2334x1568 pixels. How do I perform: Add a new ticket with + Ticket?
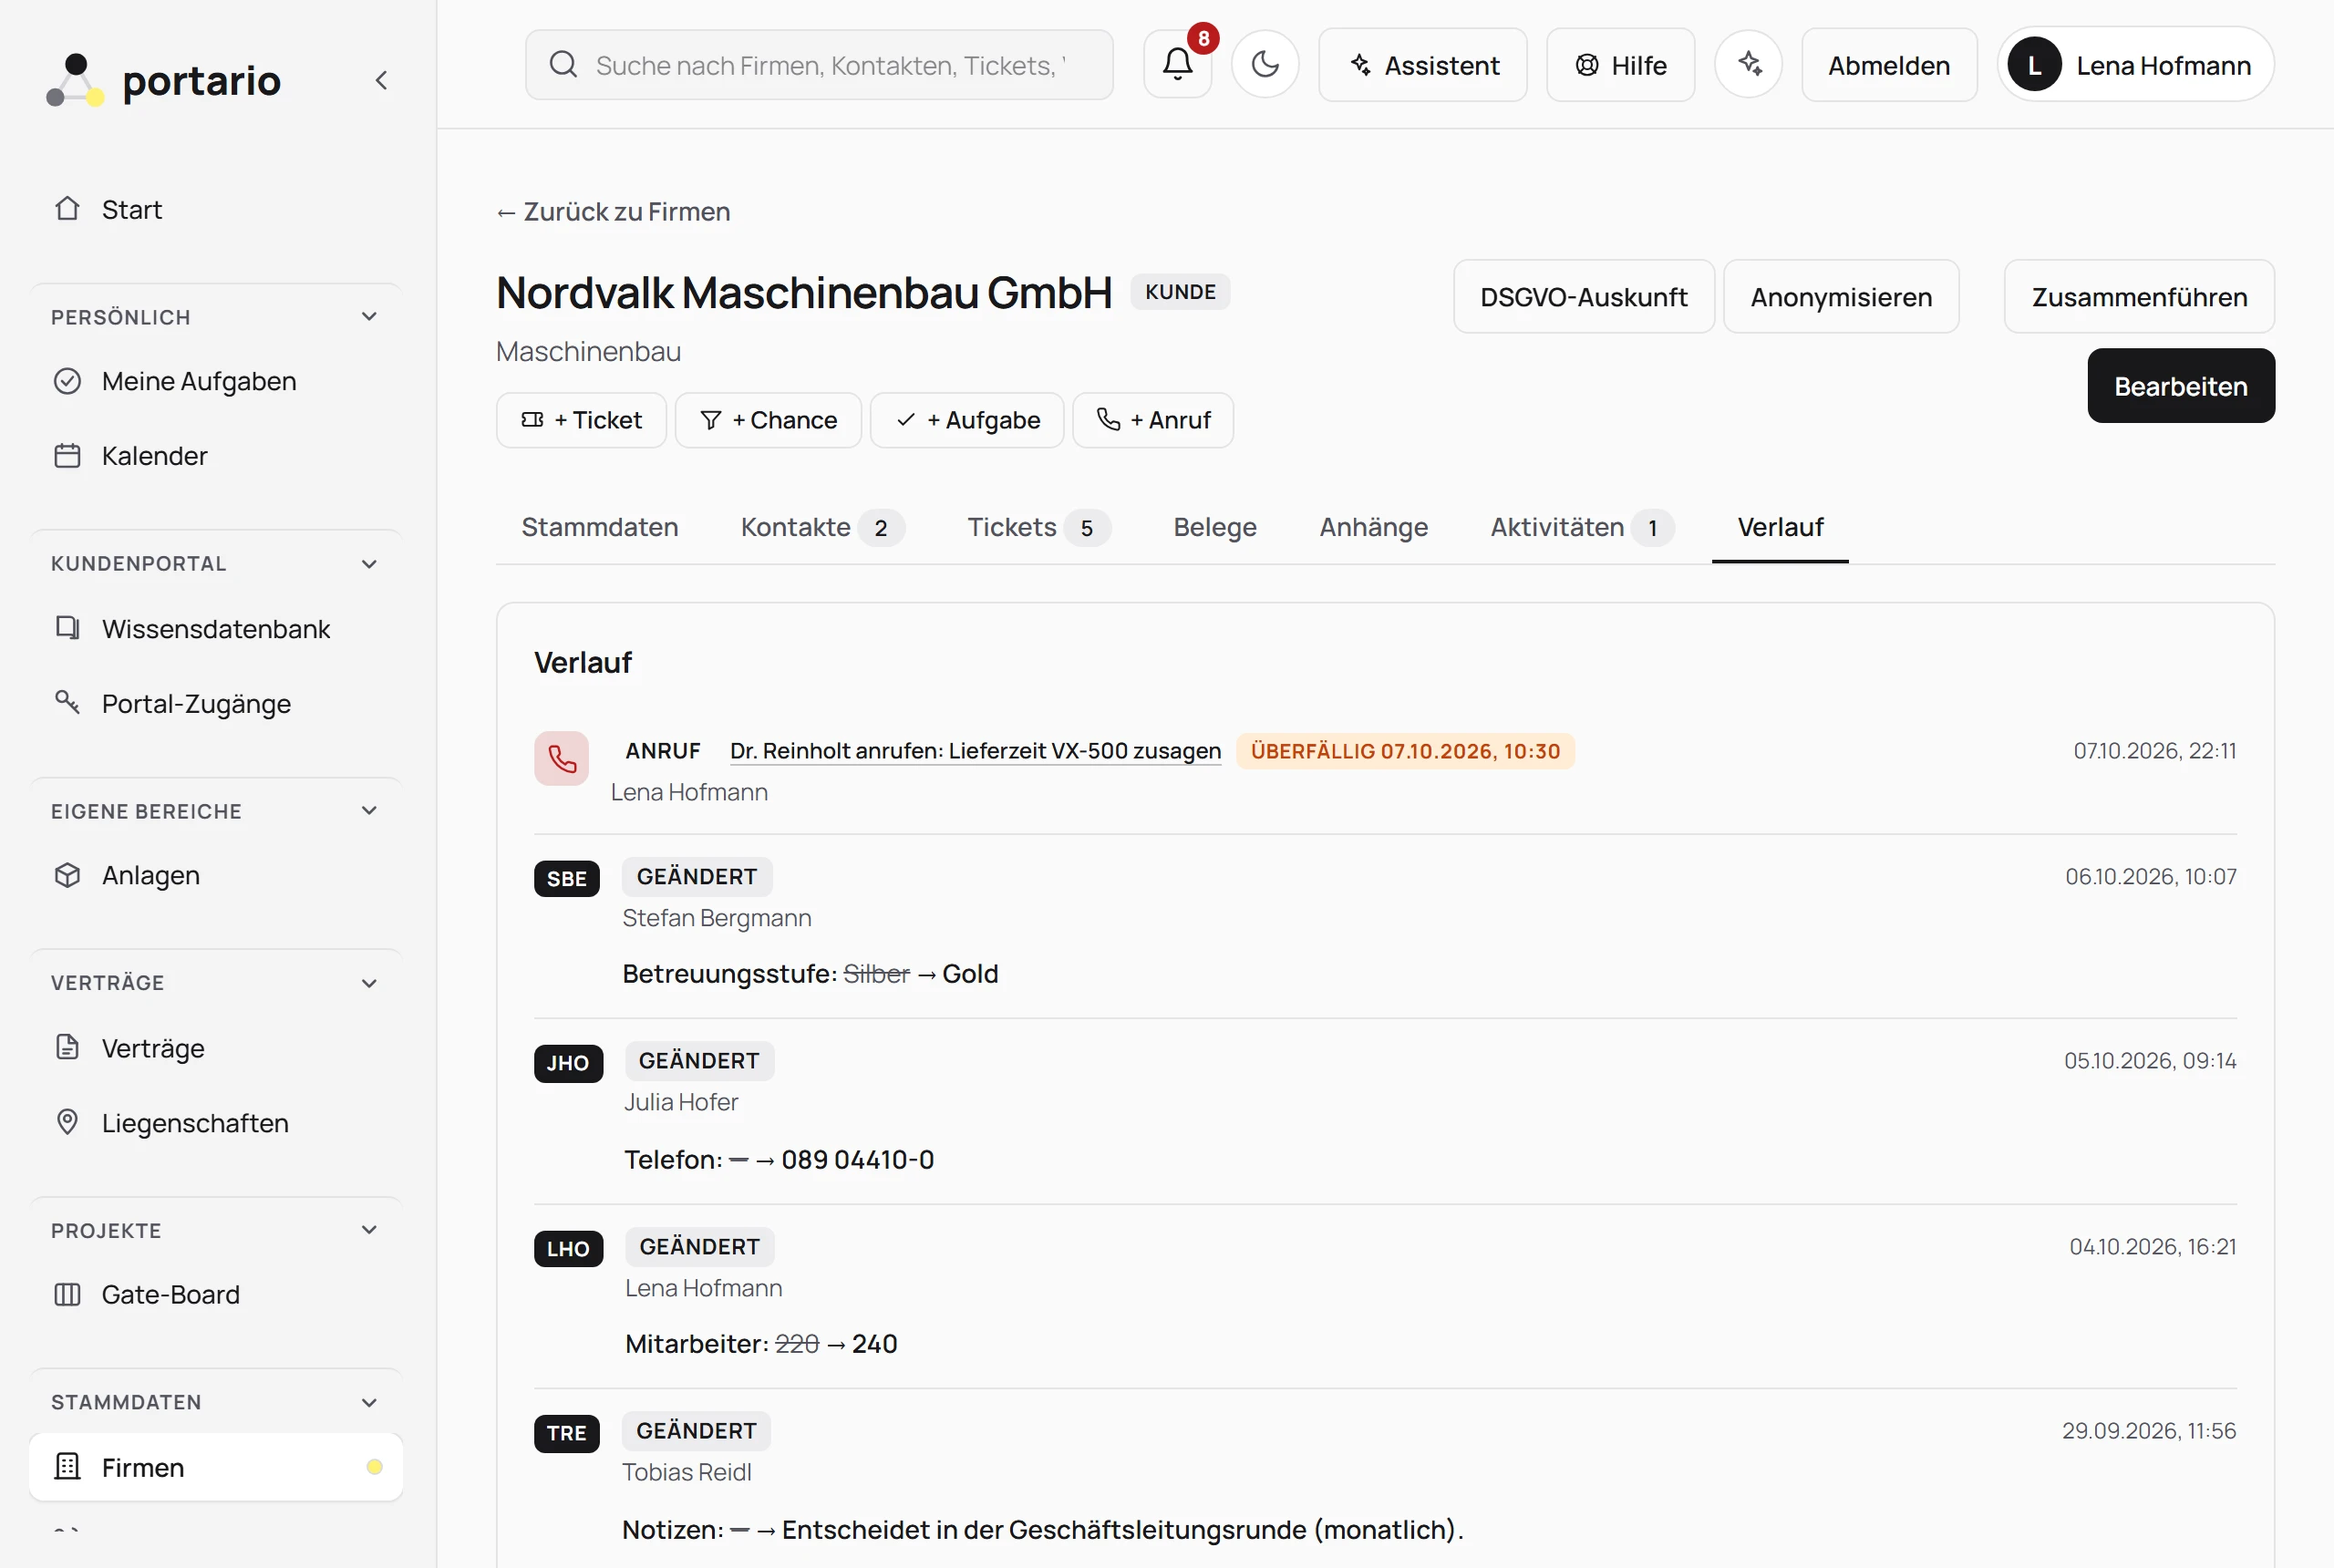pos(581,420)
